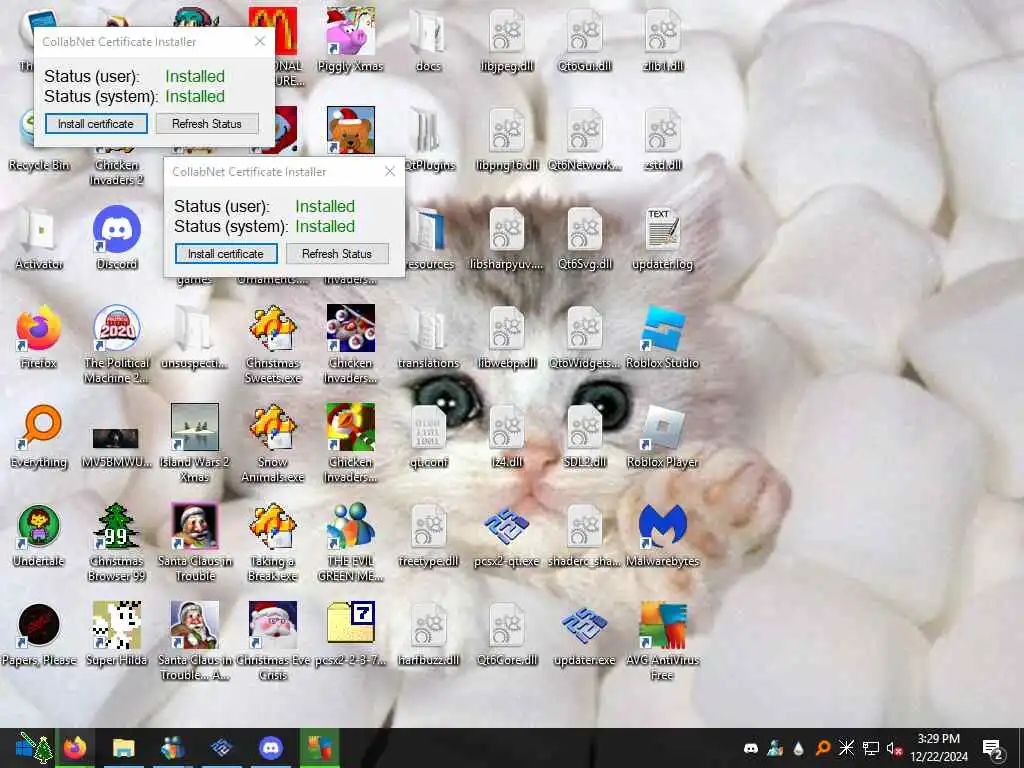Click Refresh Status in the lower installer window
Viewport: 1024px width, 768px height.
tap(337, 253)
